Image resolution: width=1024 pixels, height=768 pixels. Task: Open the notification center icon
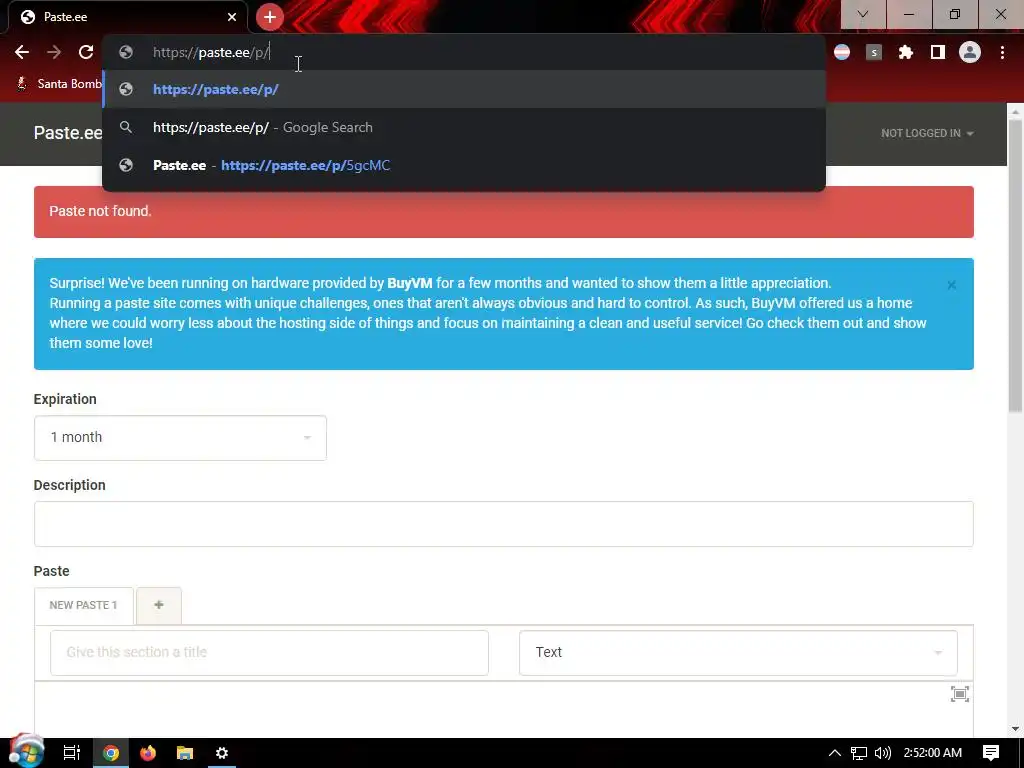point(991,753)
